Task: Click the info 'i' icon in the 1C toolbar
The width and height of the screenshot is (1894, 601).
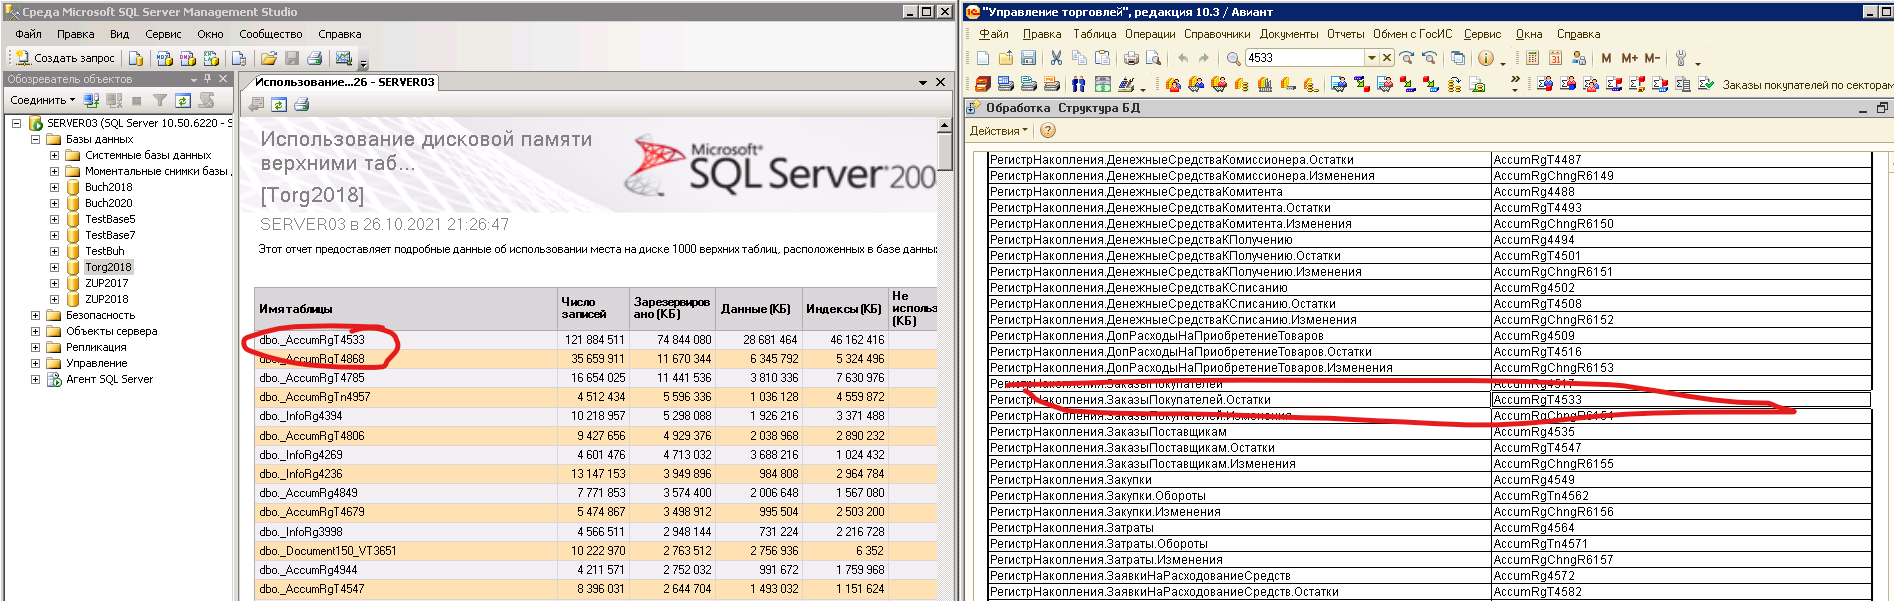Action: coord(1485,58)
